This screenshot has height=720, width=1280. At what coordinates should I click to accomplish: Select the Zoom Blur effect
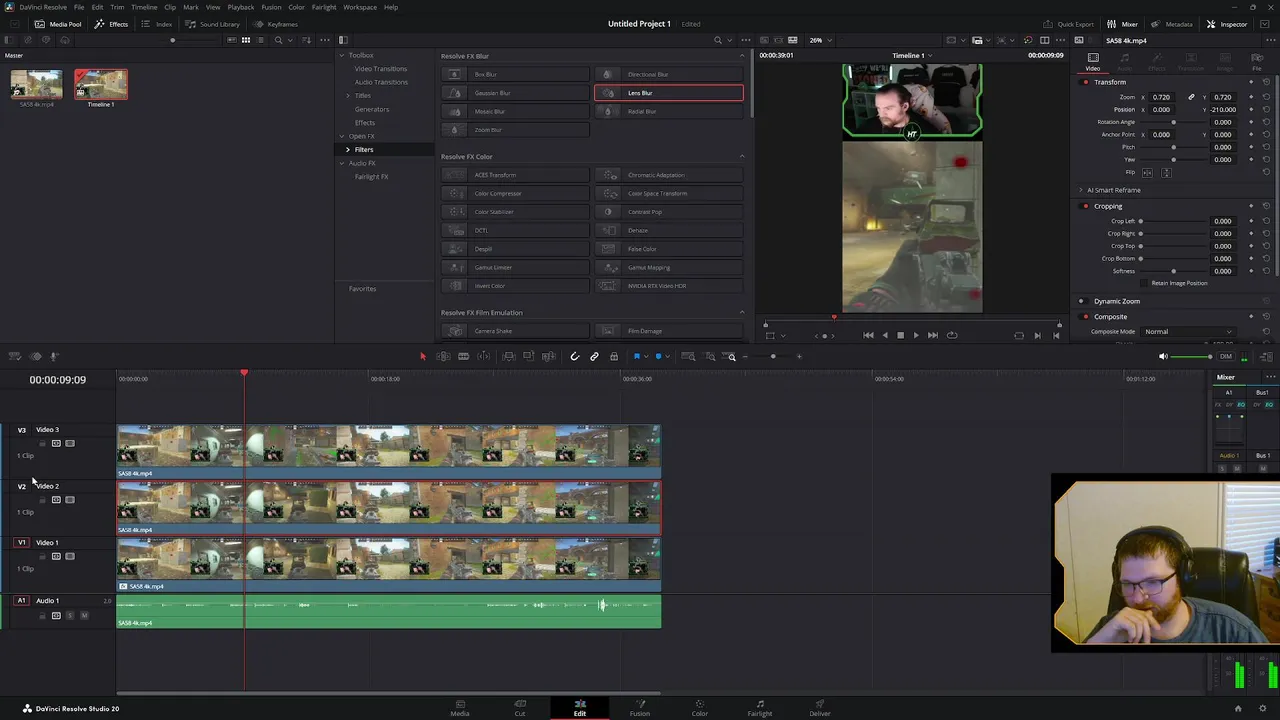[516, 130]
